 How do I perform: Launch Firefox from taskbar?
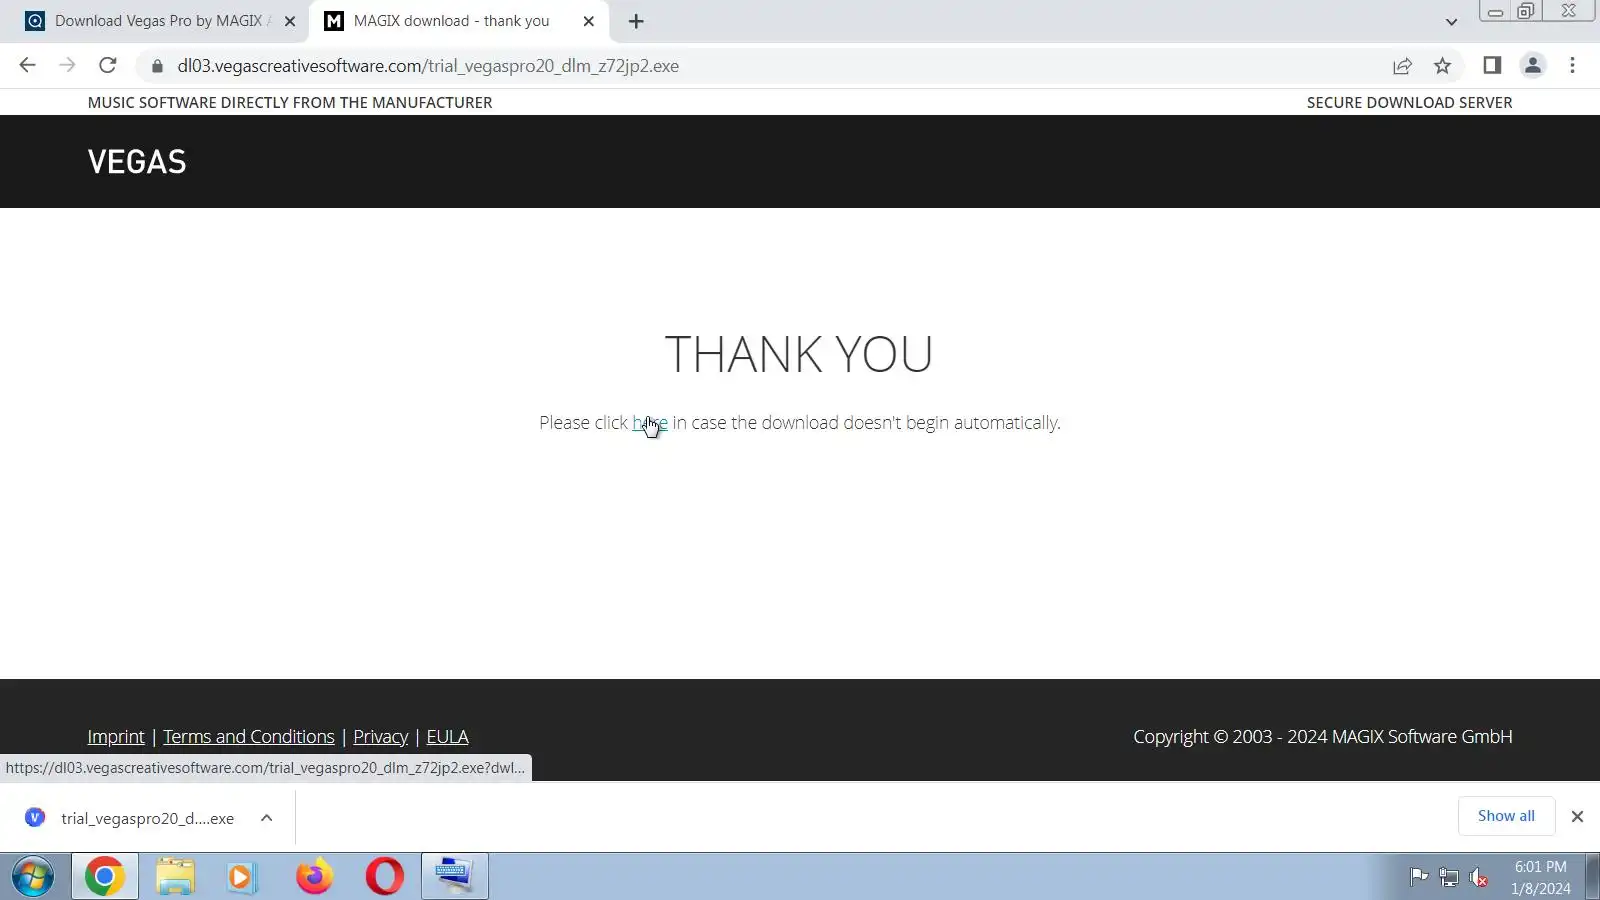(x=314, y=877)
